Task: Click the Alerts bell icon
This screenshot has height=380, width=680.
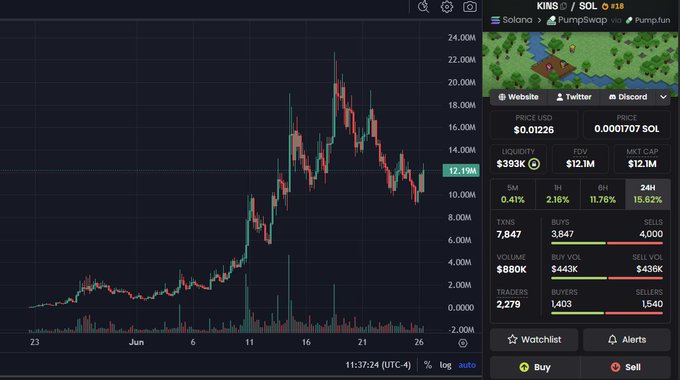Action: coord(612,340)
